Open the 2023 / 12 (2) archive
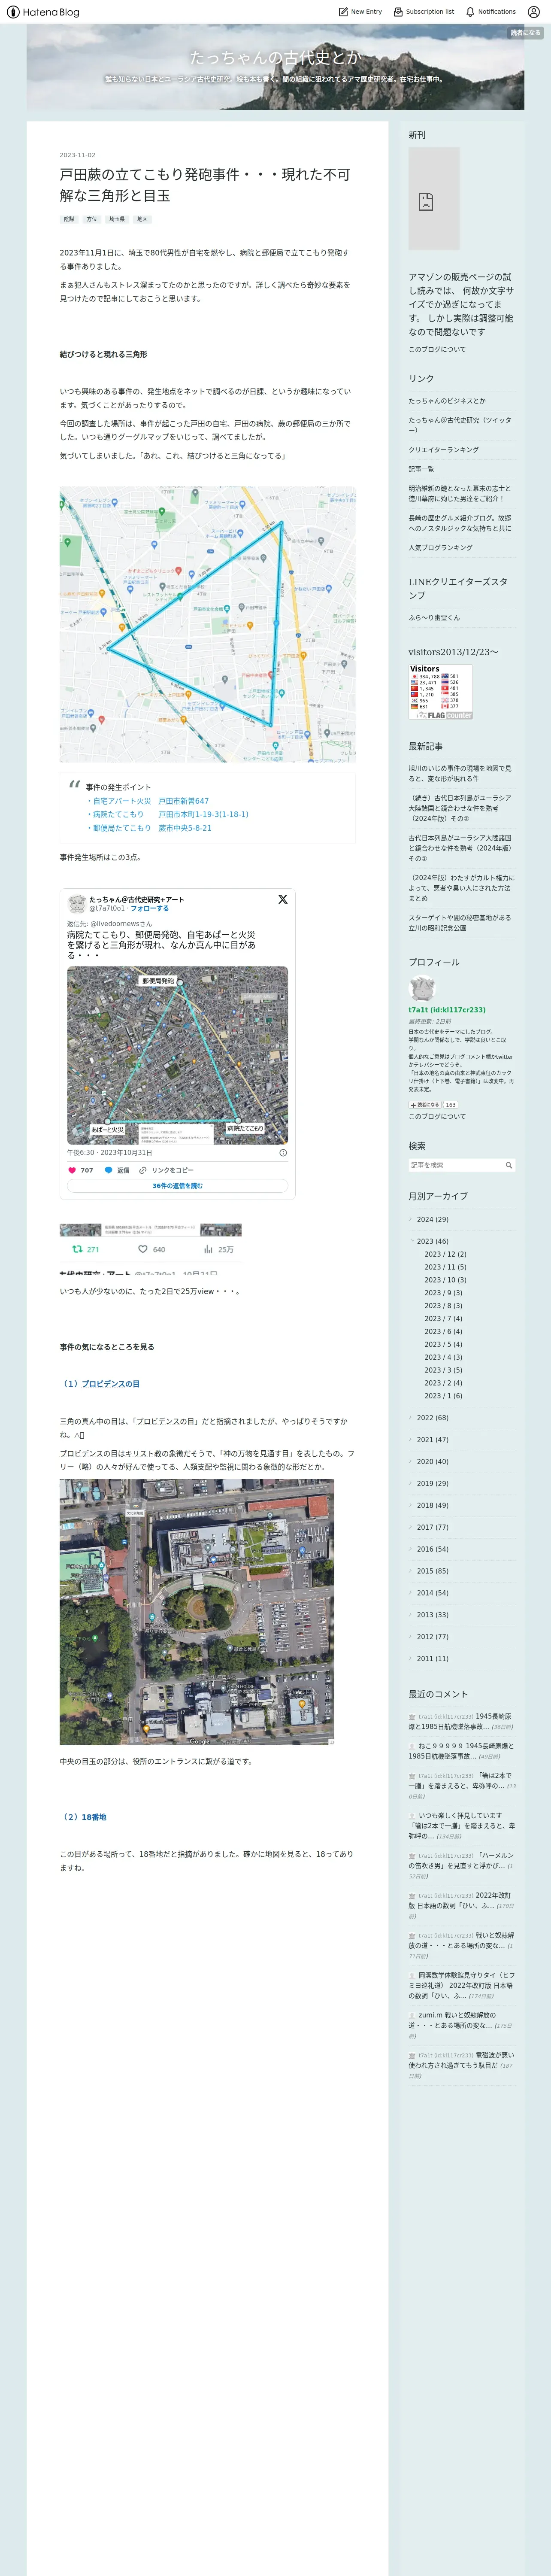551x2576 pixels. 445,1254
